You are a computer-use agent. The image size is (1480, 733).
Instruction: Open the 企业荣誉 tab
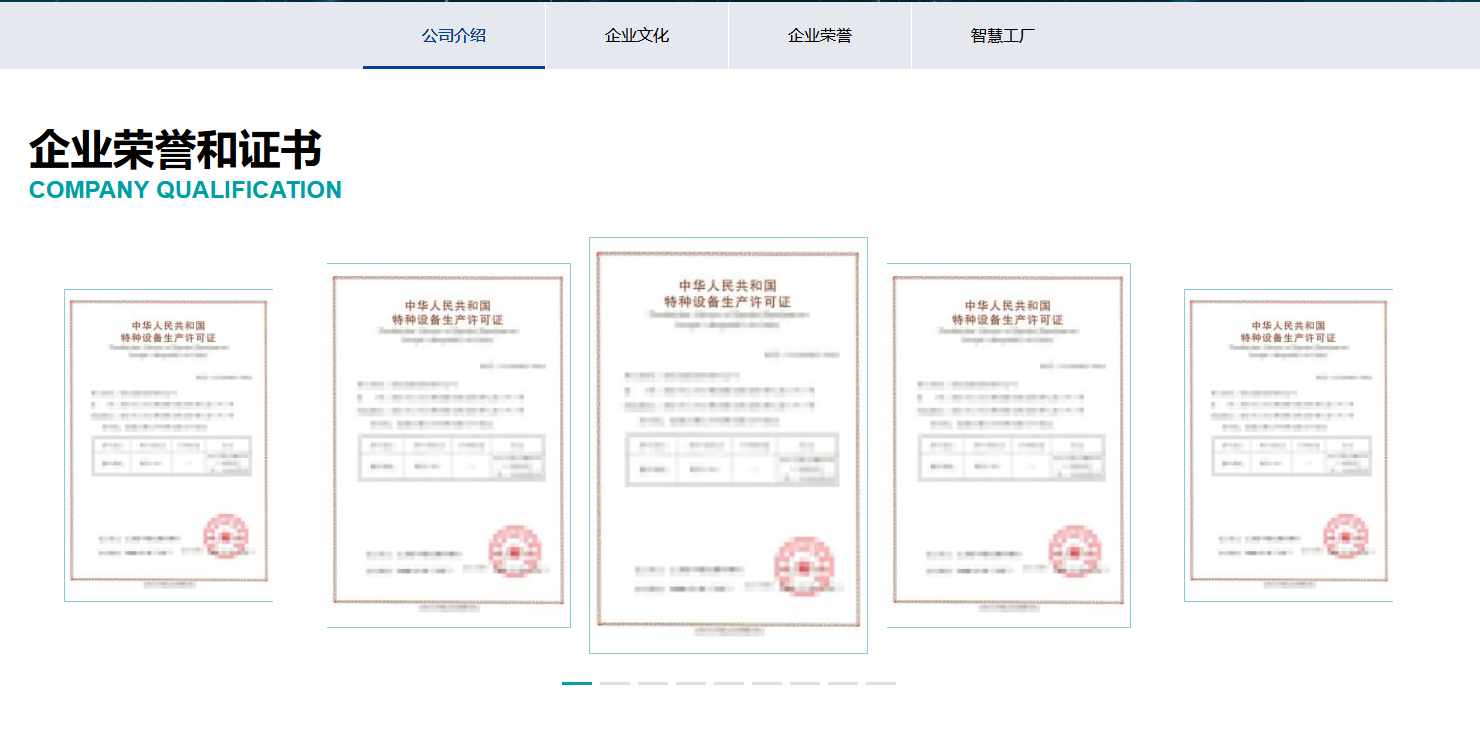click(x=819, y=35)
